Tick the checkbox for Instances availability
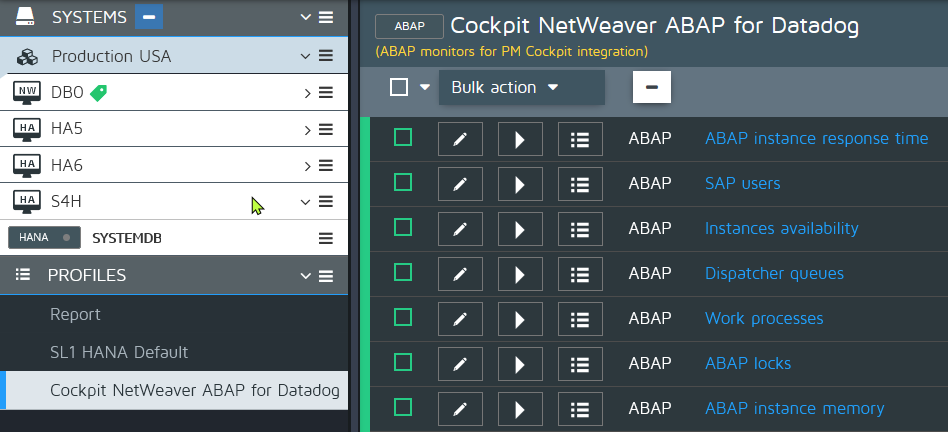 pyautogui.click(x=403, y=227)
